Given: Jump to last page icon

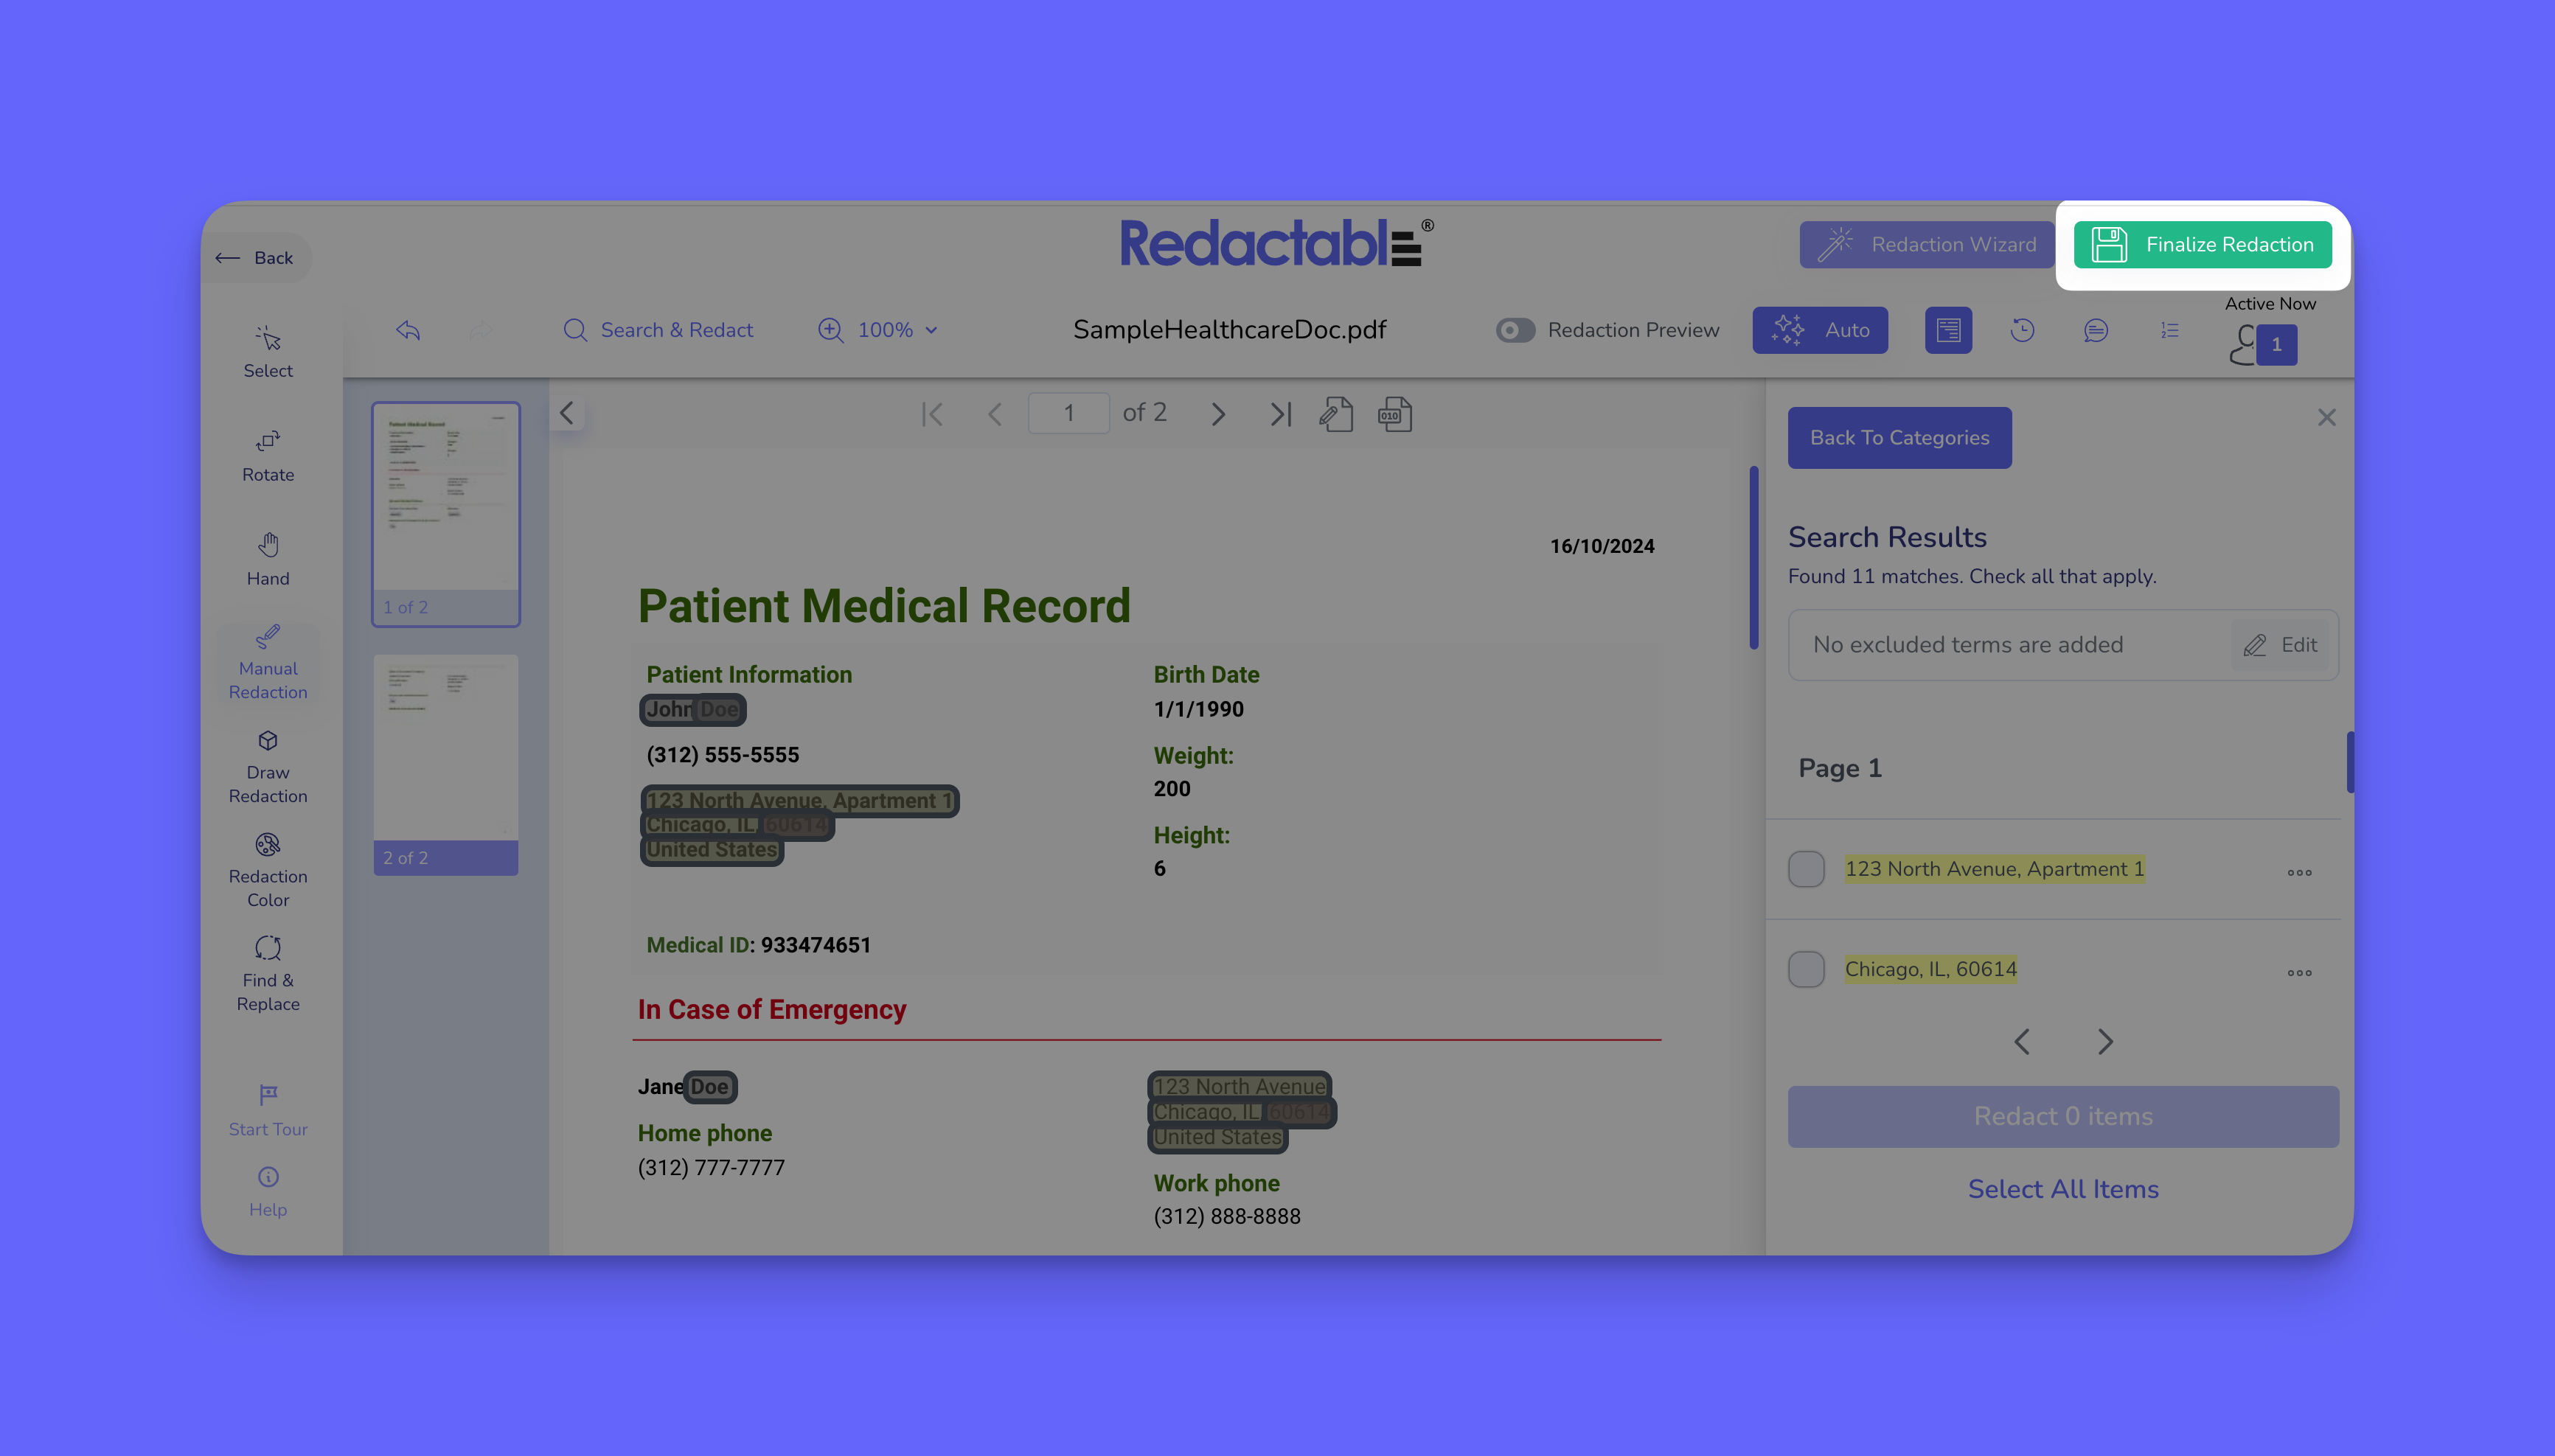Looking at the screenshot, I should [x=1281, y=414].
